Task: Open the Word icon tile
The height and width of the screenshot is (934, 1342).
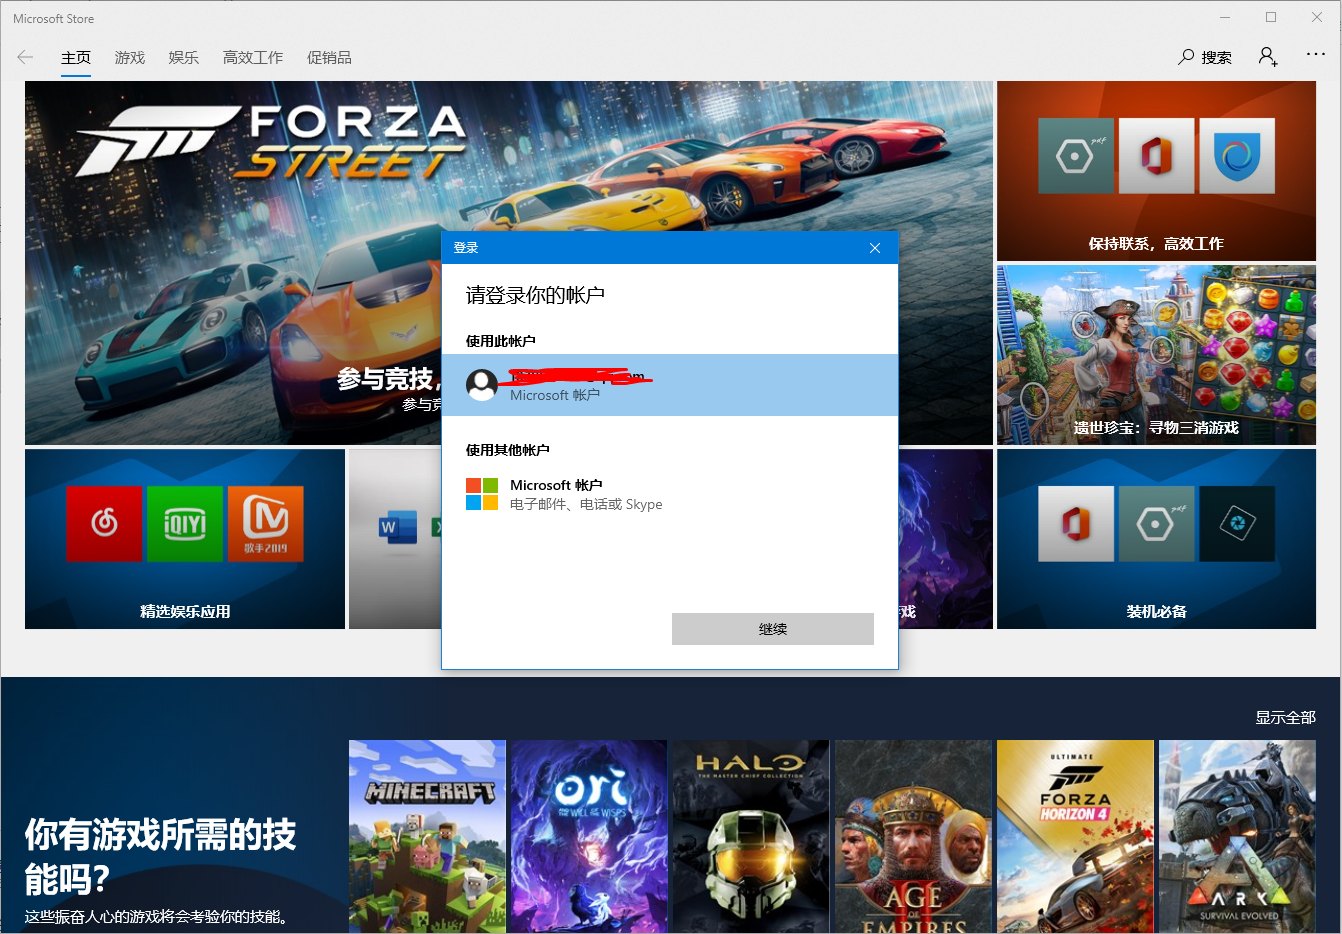Action: tap(398, 526)
